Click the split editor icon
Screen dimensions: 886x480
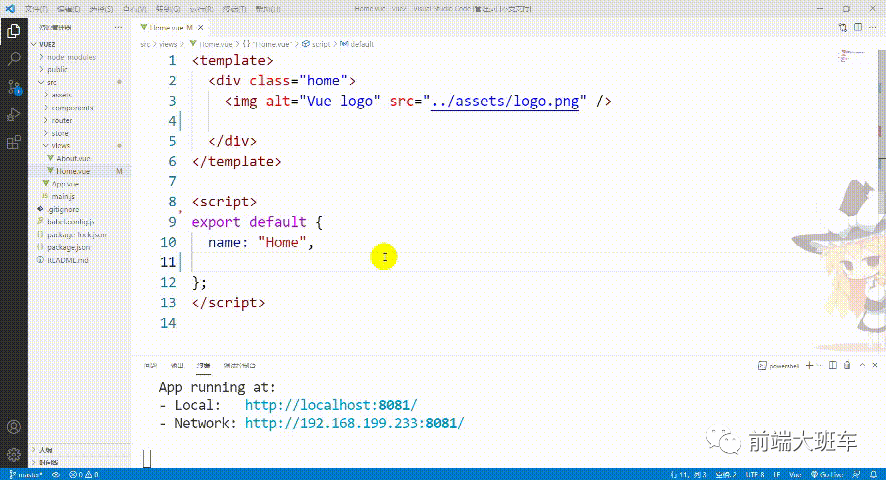point(858,27)
